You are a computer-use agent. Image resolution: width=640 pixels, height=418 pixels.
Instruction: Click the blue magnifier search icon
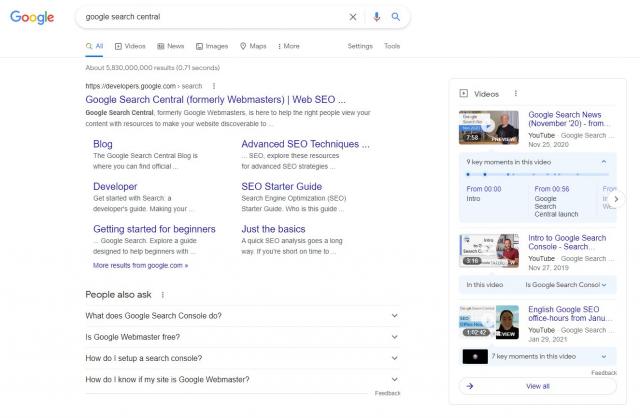click(396, 17)
